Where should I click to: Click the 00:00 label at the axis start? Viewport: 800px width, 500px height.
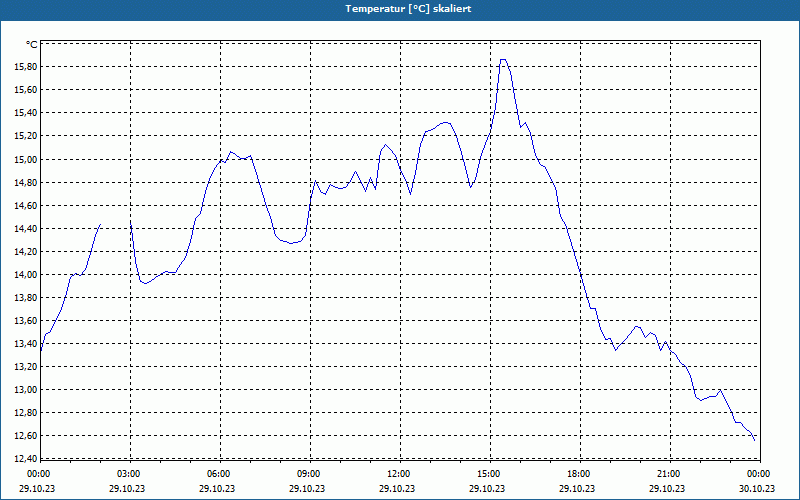[39, 474]
